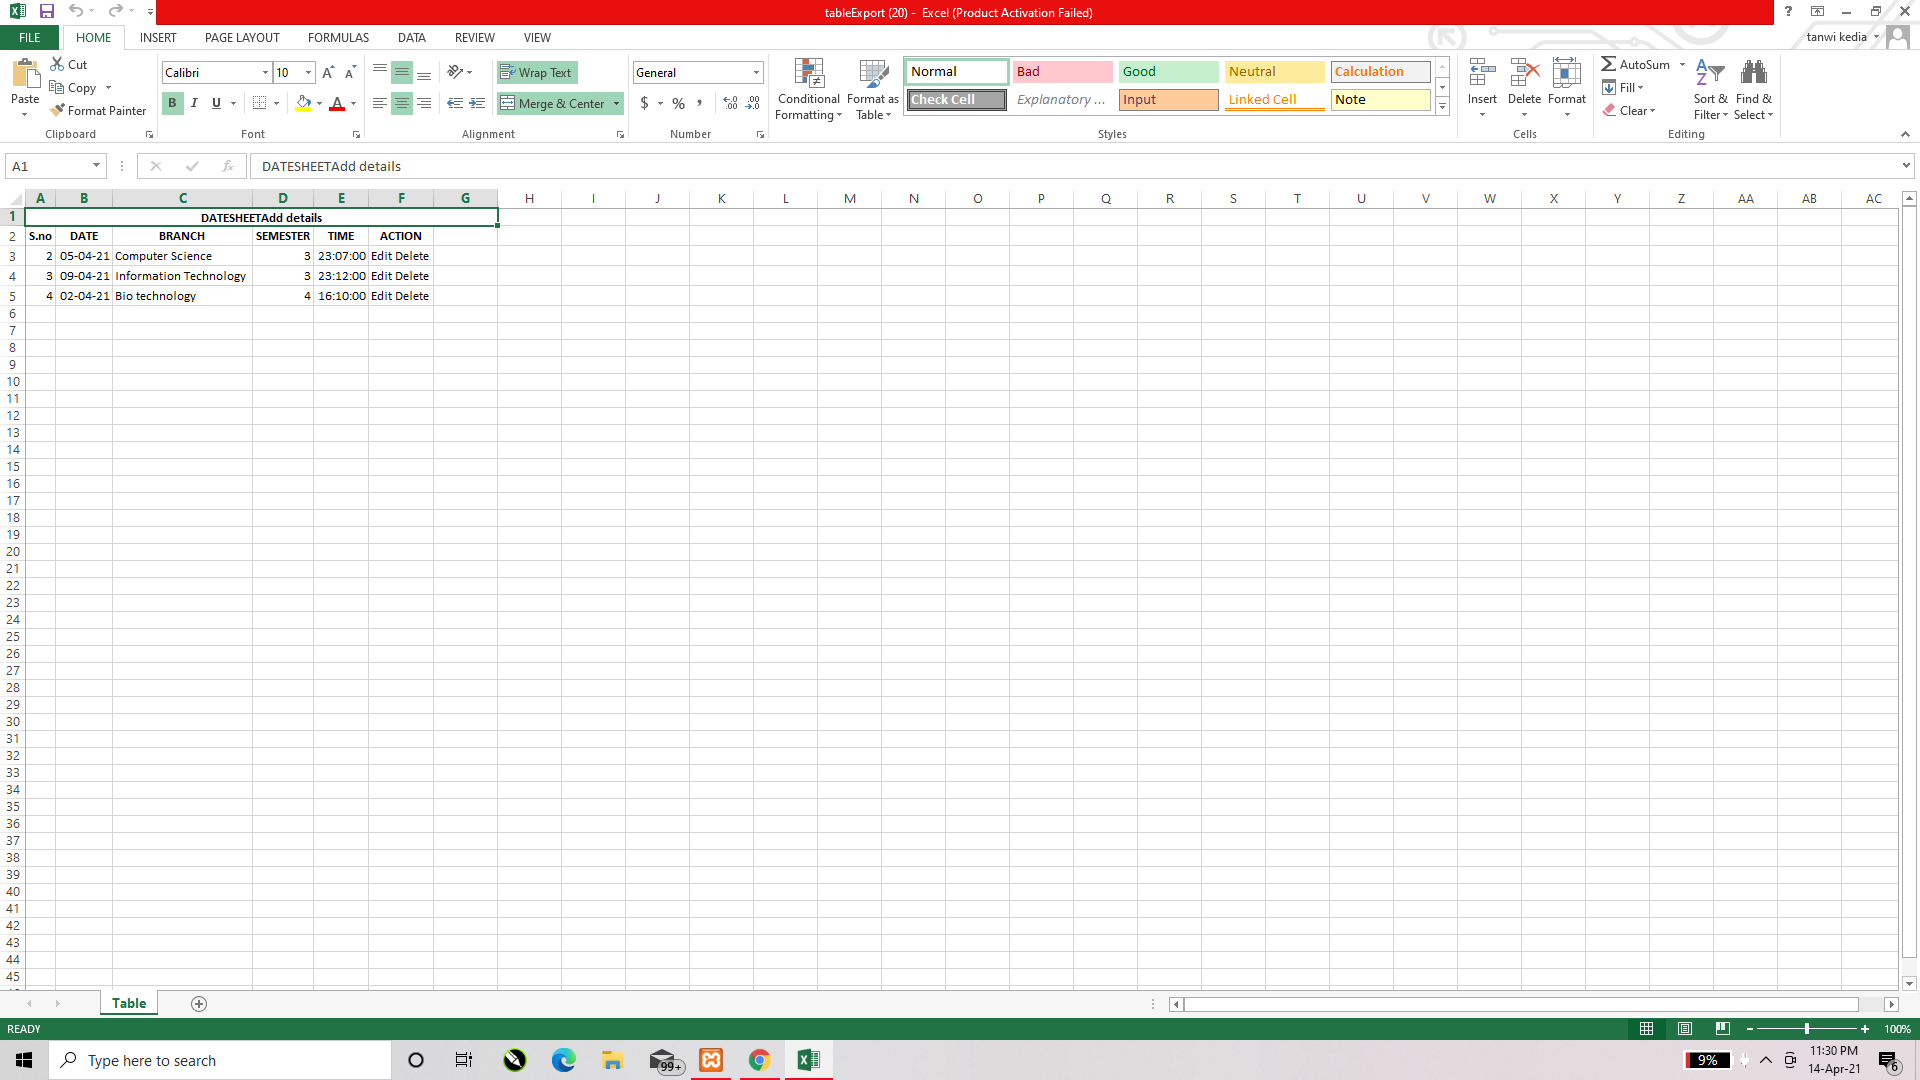Open Chrome from the Windows taskbar

point(759,1061)
